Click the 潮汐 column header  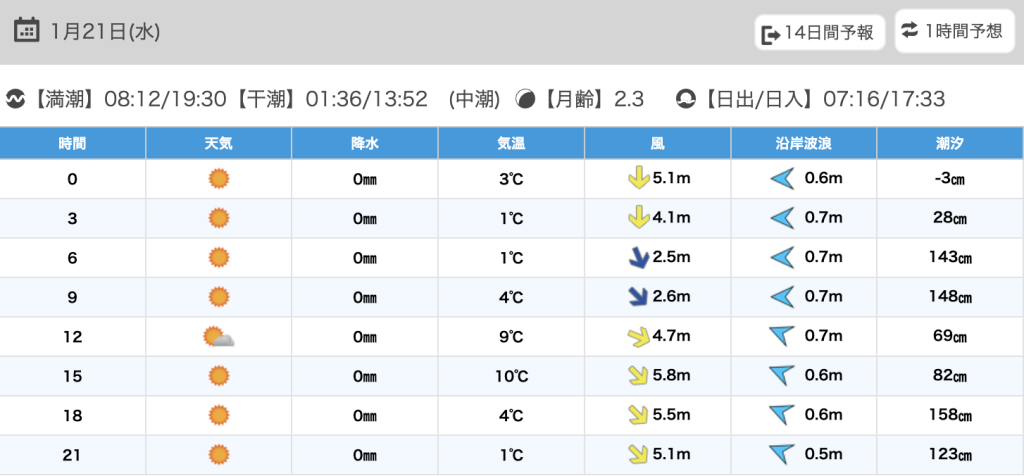[x=950, y=143]
